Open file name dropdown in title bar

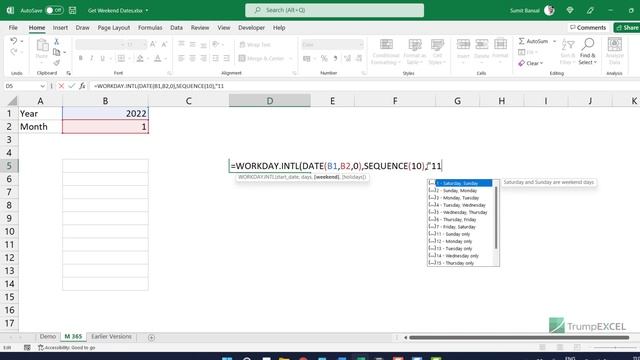pos(147,10)
